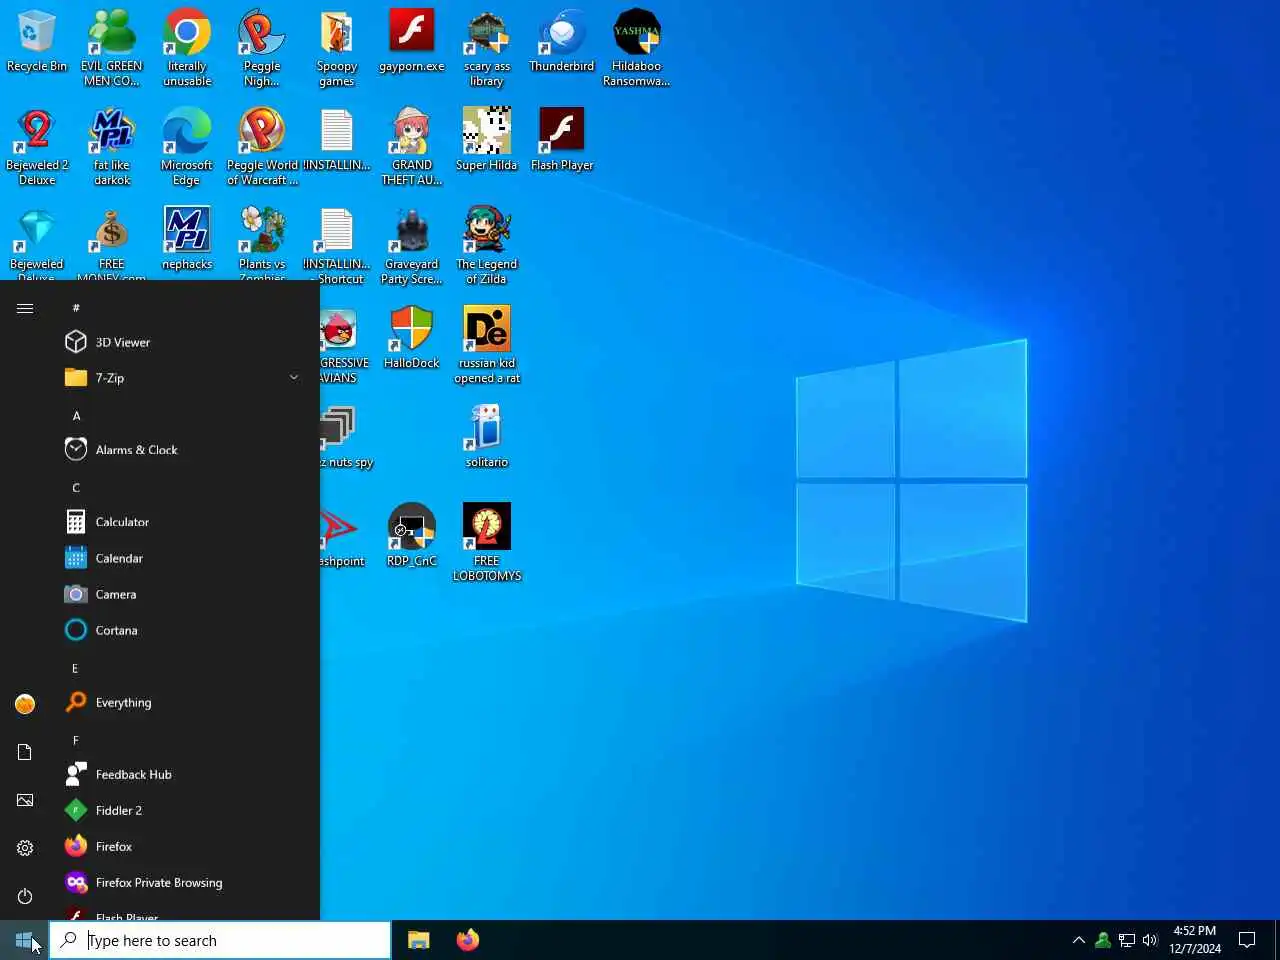Open File Explorer from the taskbar

[x=419, y=940]
